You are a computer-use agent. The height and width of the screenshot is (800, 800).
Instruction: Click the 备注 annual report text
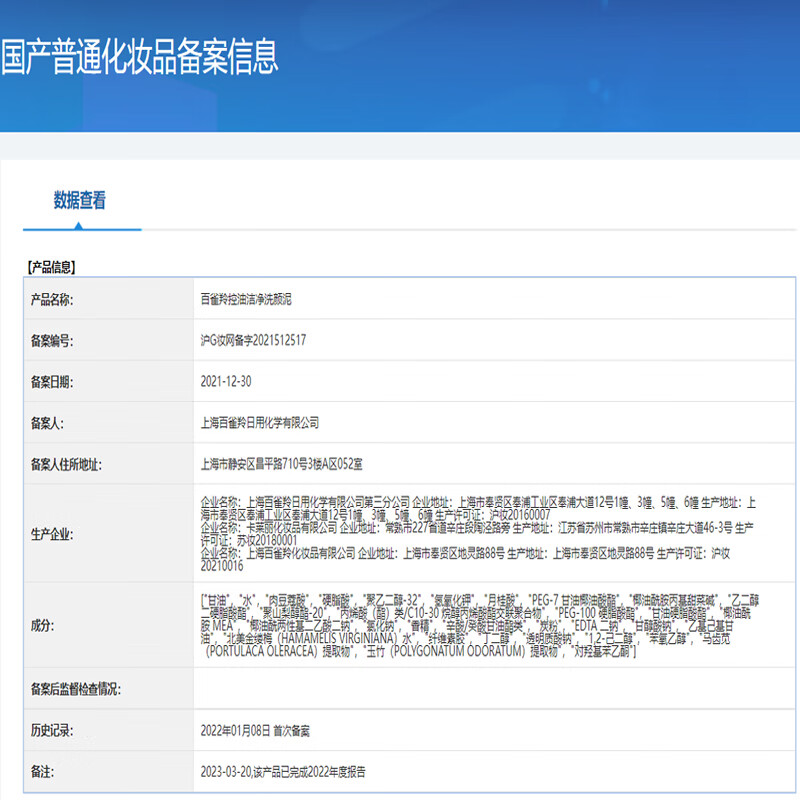pos(282,771)
